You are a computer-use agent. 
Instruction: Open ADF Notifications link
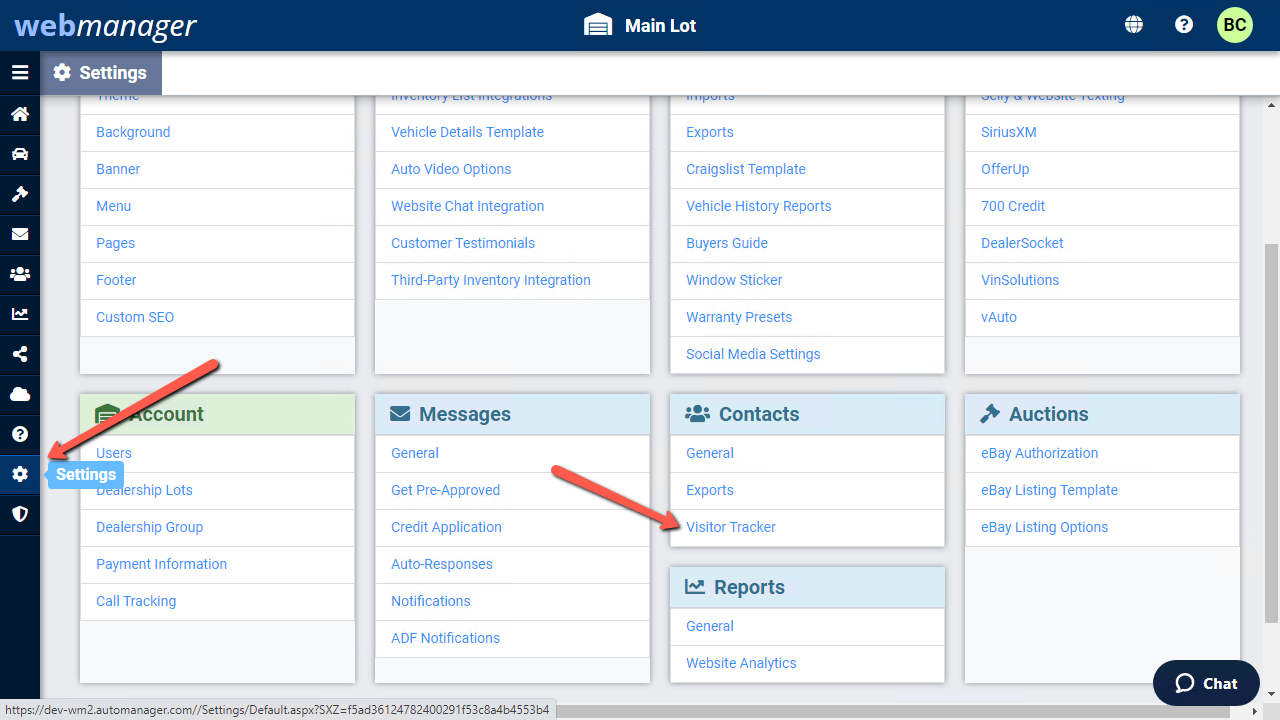pos(446,638)
